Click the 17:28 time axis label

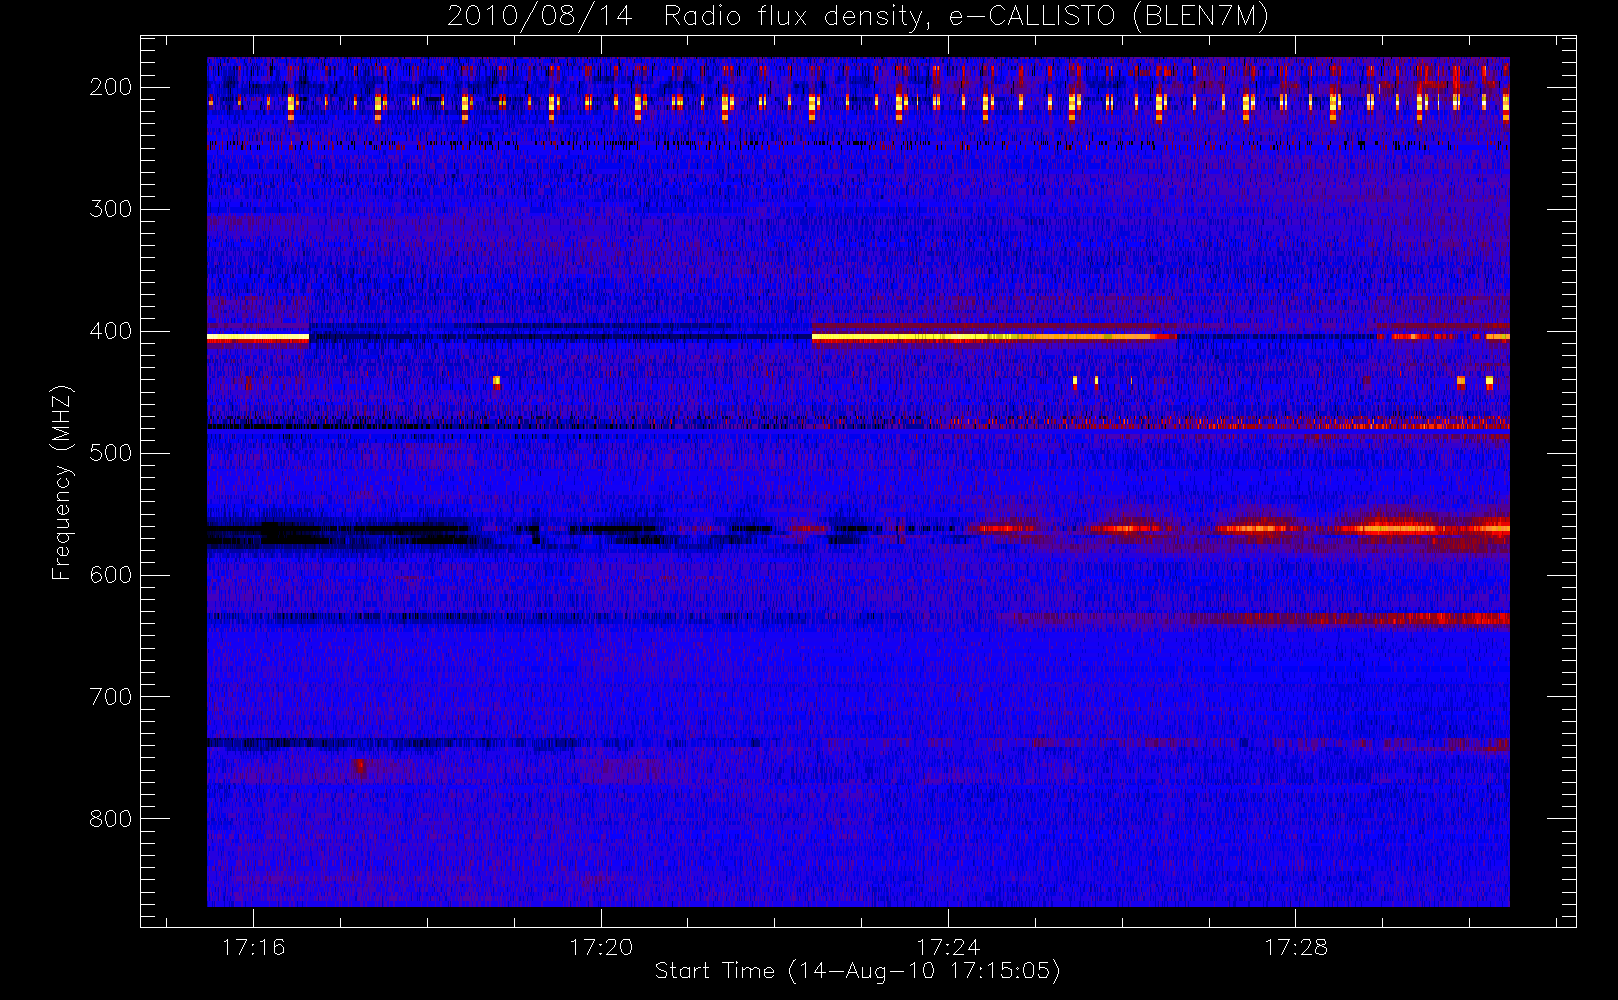point(1295,947)
